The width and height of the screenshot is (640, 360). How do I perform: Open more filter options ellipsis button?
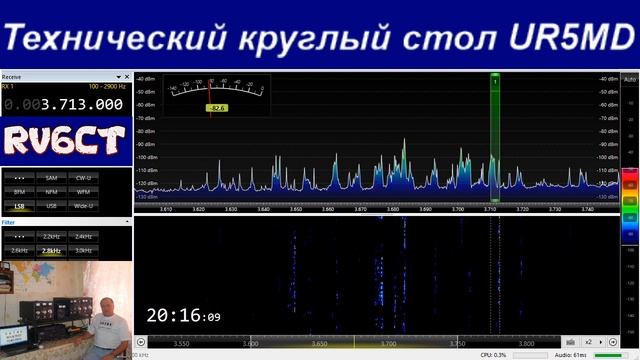(19, 236)
